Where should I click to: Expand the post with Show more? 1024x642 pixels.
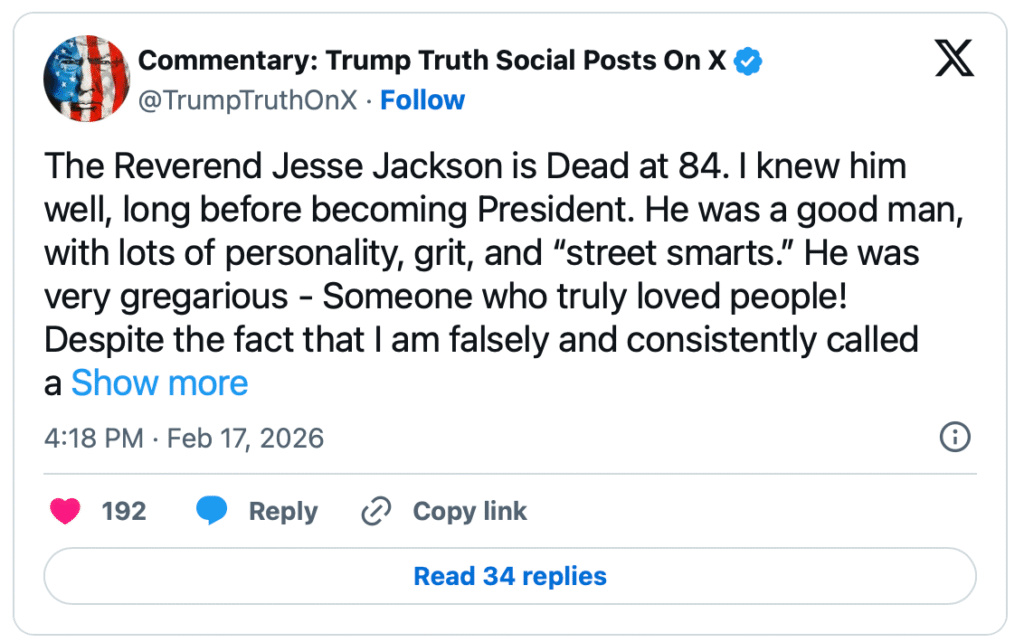159,383
